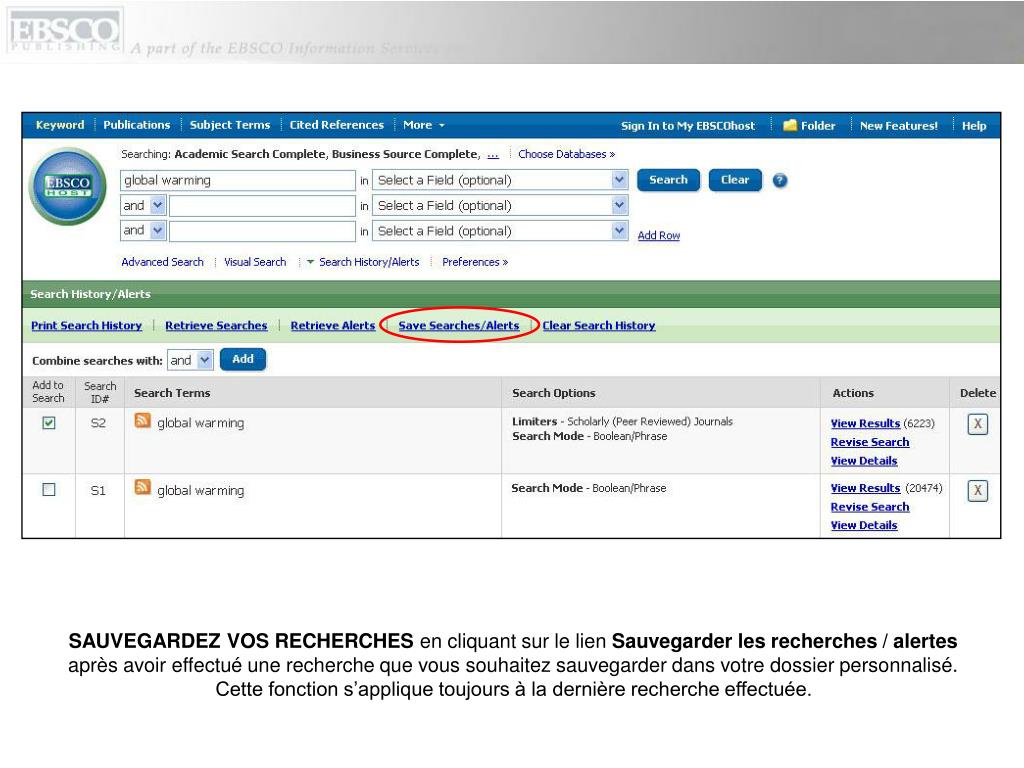1024x768 pixels.
Task: Click Save Searches/Alerts link
Action: click(459, 325)
